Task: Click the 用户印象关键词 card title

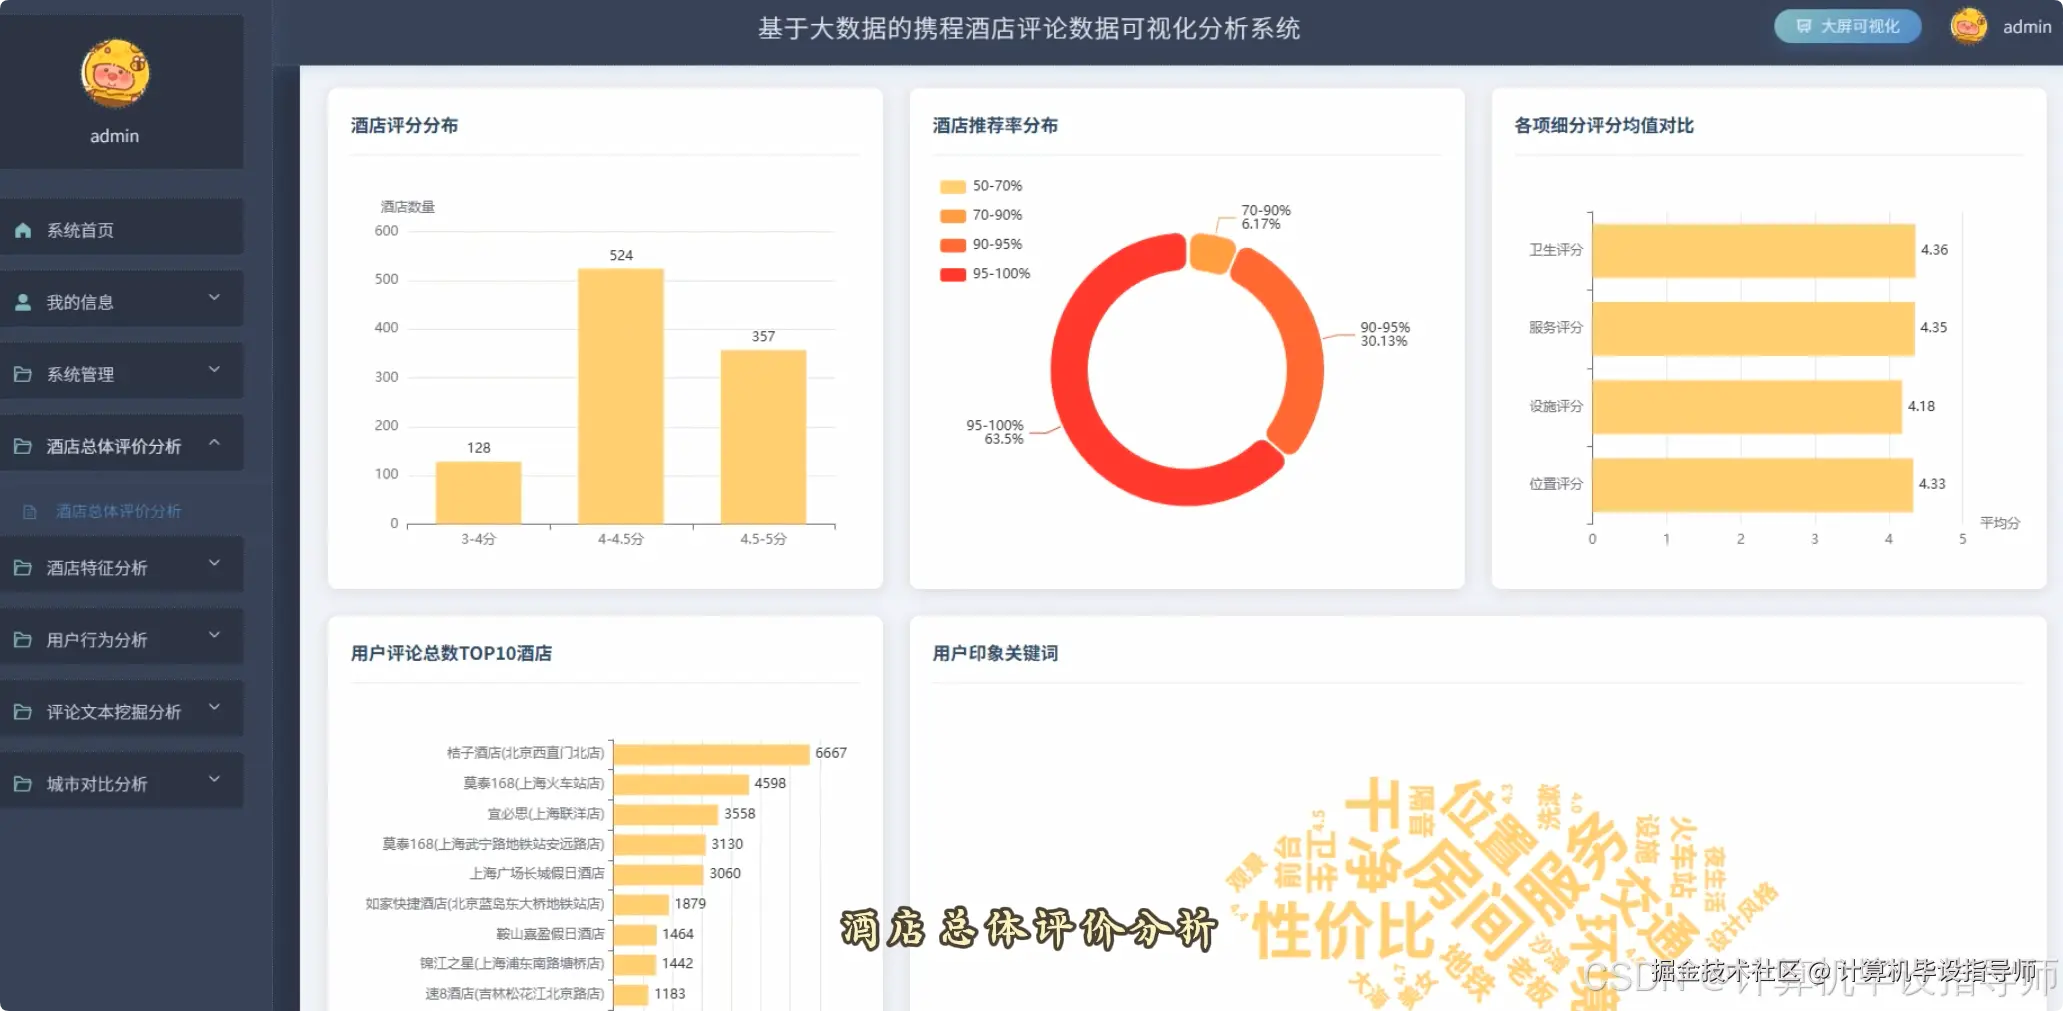Action: click(x=995, y=653)
